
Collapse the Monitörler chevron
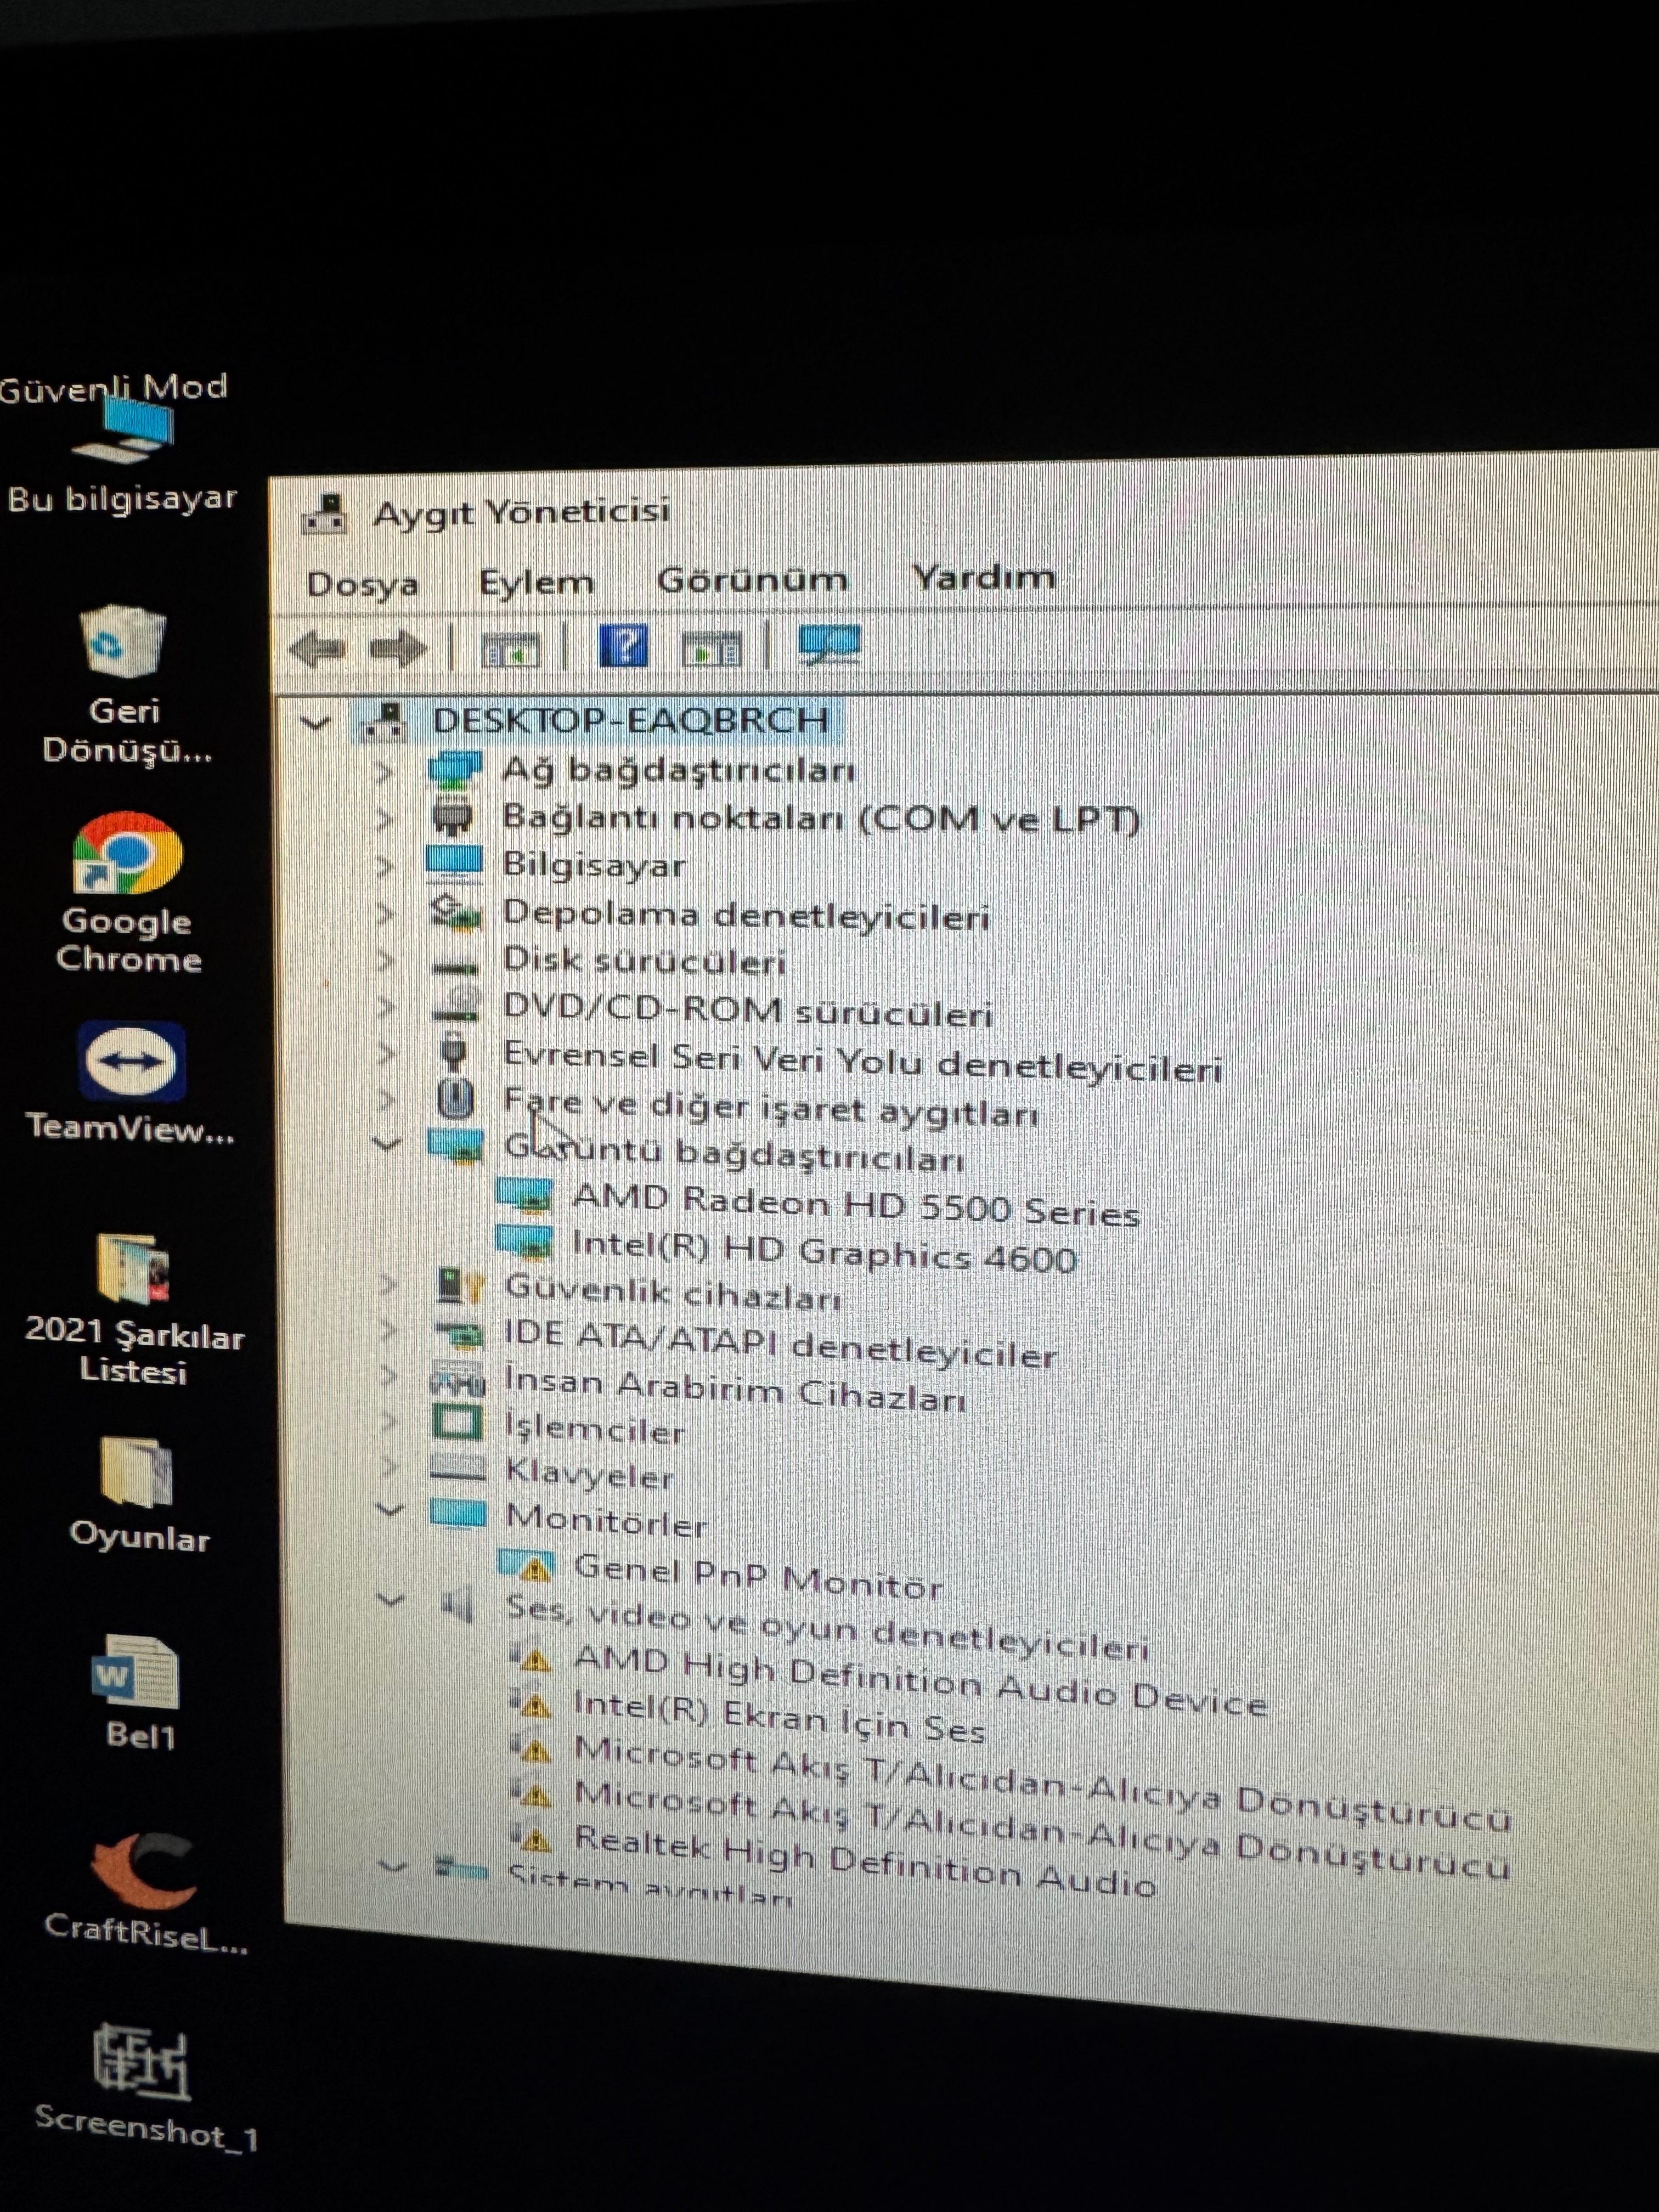point(390,1510)
